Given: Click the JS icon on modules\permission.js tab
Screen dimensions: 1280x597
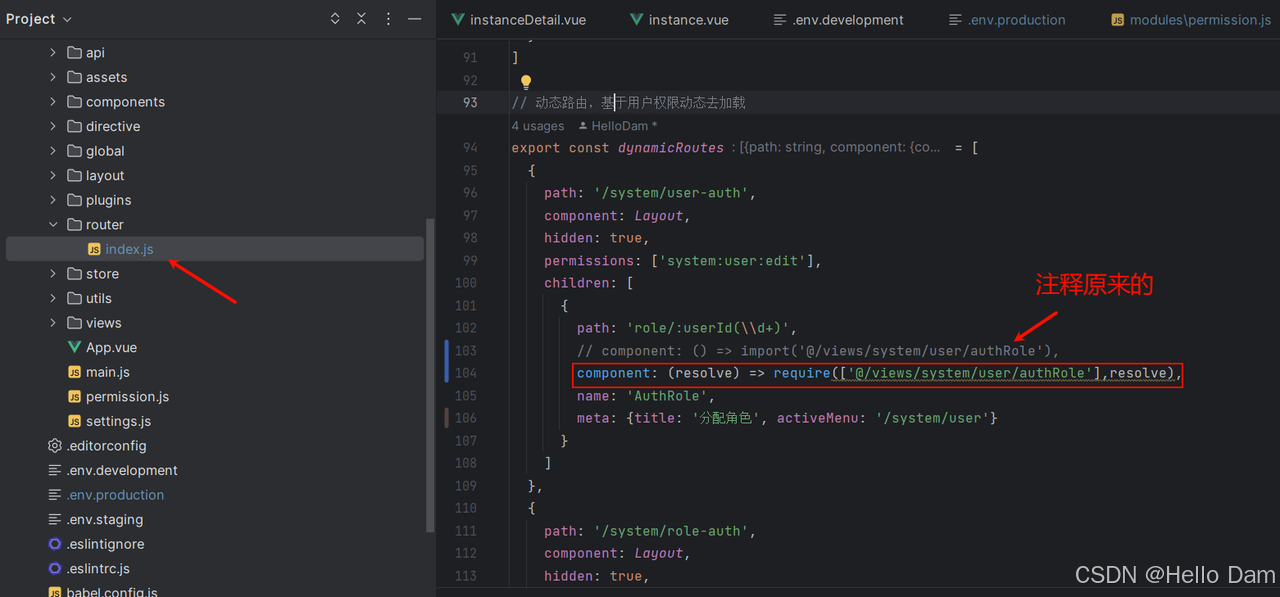Looking at the screenshot, I should pos(1118,20).
